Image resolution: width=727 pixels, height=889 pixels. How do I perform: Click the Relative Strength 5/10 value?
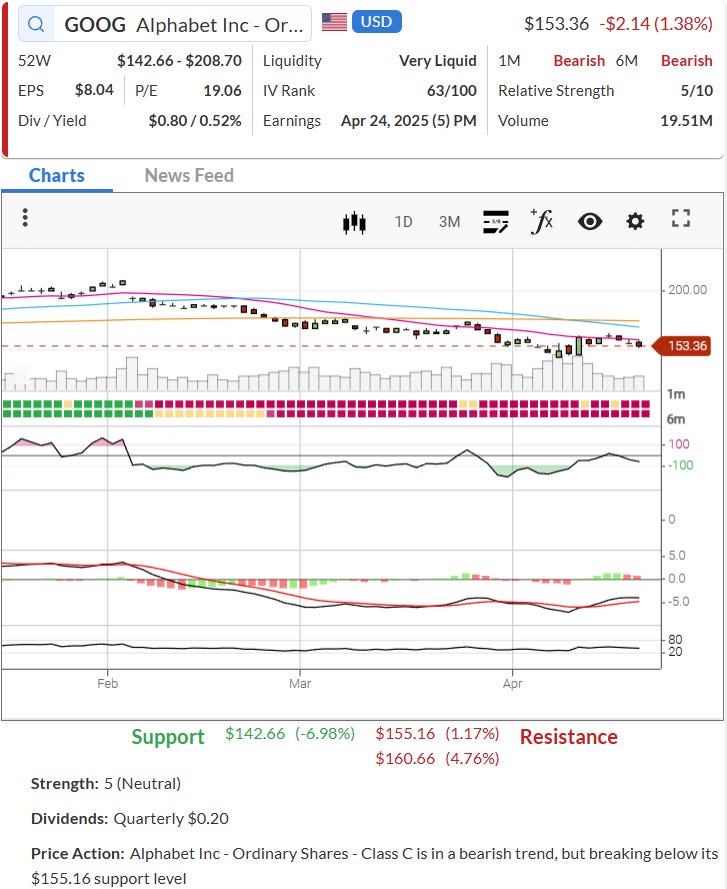[696, 91]
